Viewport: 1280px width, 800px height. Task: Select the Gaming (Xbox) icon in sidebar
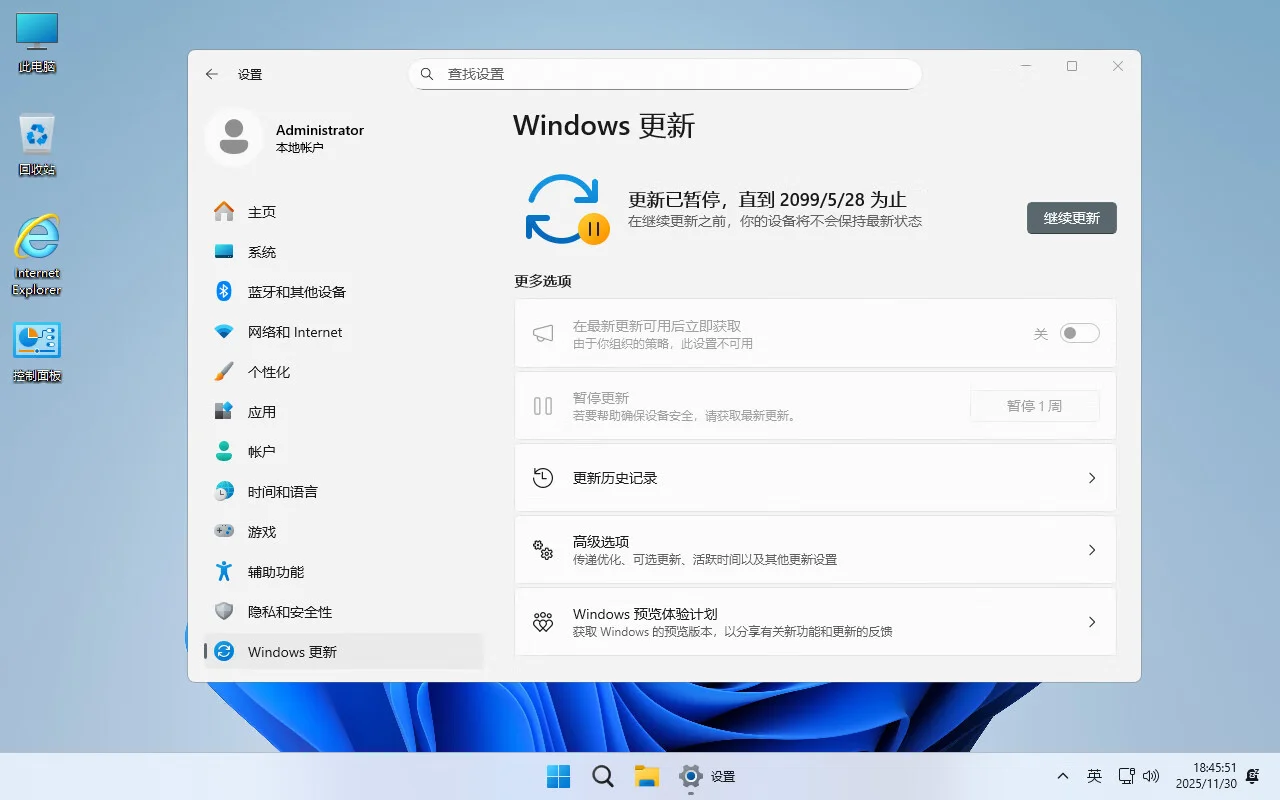coord(224,531)
